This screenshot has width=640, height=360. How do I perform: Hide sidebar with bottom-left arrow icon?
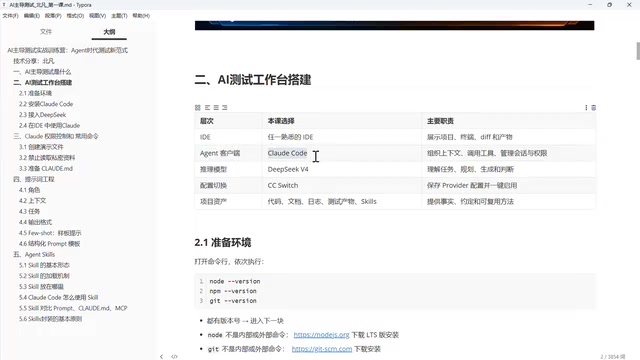162,357
